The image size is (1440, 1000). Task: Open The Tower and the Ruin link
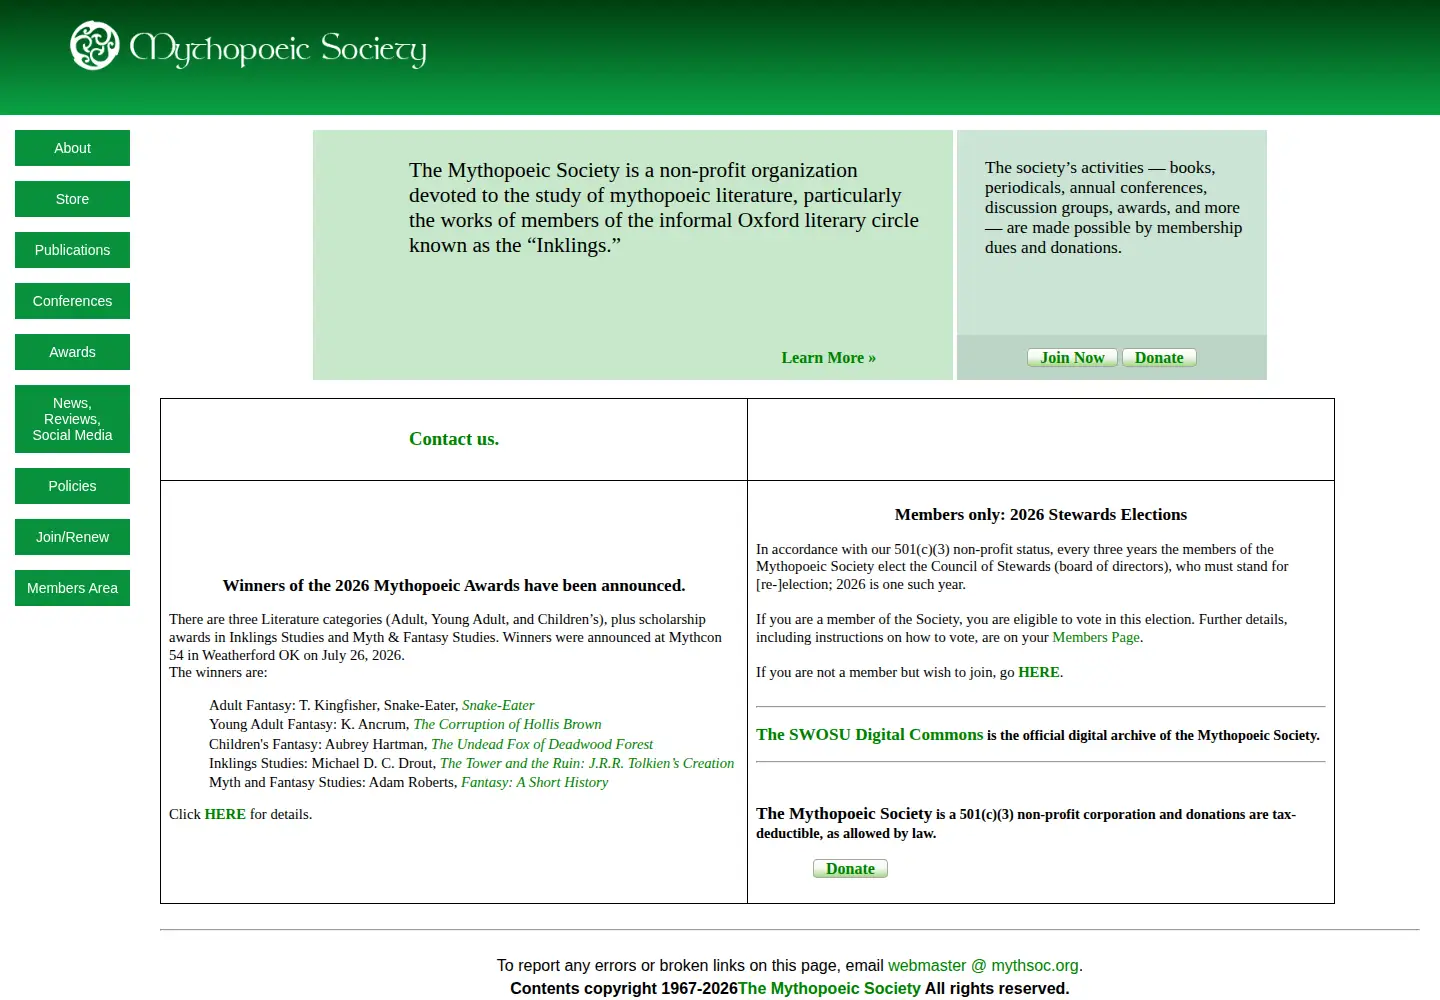(x=587, y=763)
